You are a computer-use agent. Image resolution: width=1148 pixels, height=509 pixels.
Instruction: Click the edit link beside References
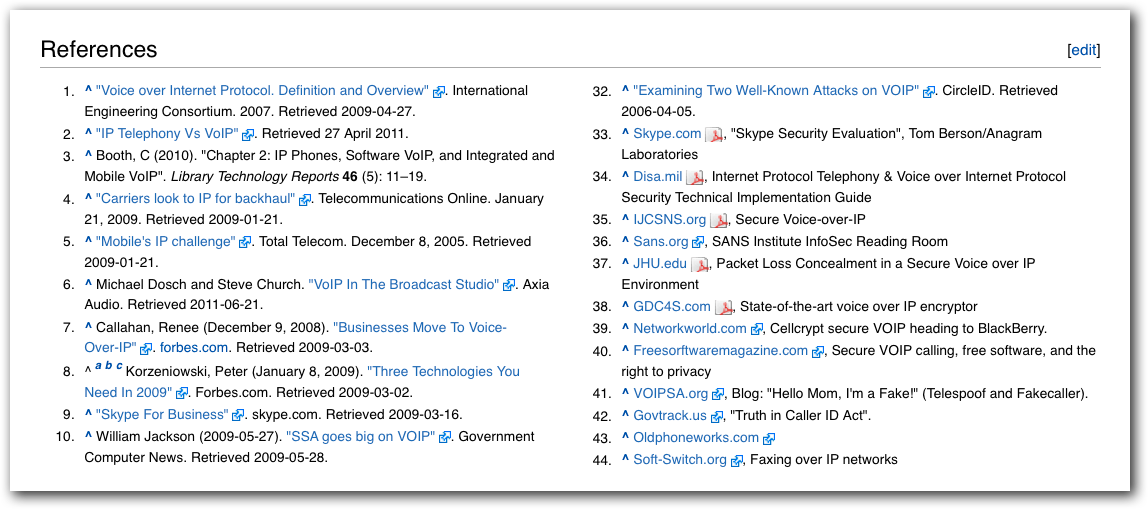pos(1084,50)
